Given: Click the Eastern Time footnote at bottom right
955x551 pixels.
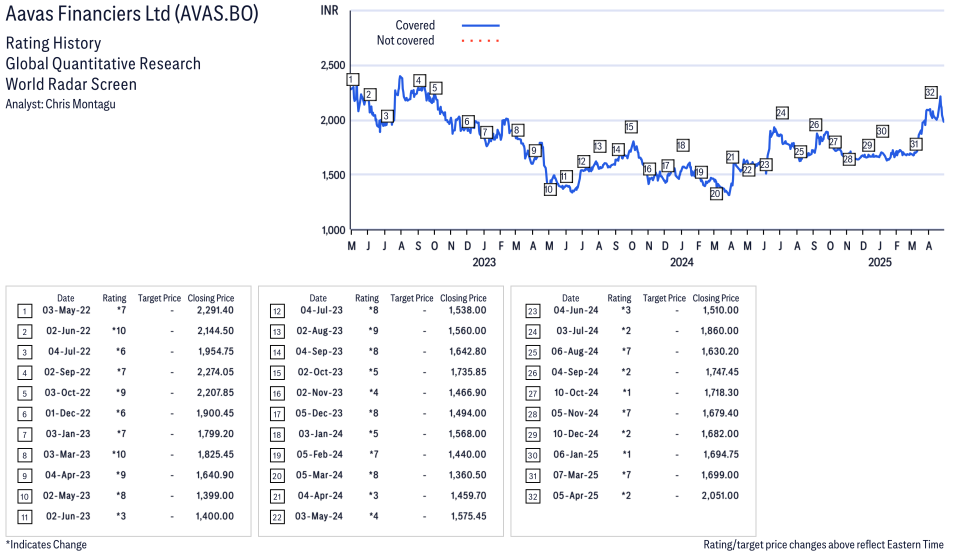Looking at the screenshot, I should (x=823, y=545).
